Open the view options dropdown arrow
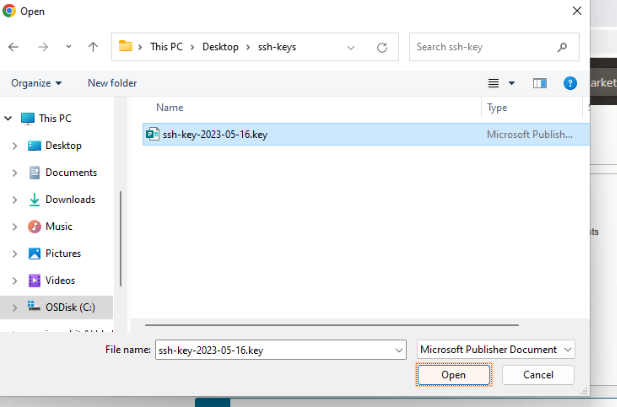The image size is (617, 407). (512, 83)
